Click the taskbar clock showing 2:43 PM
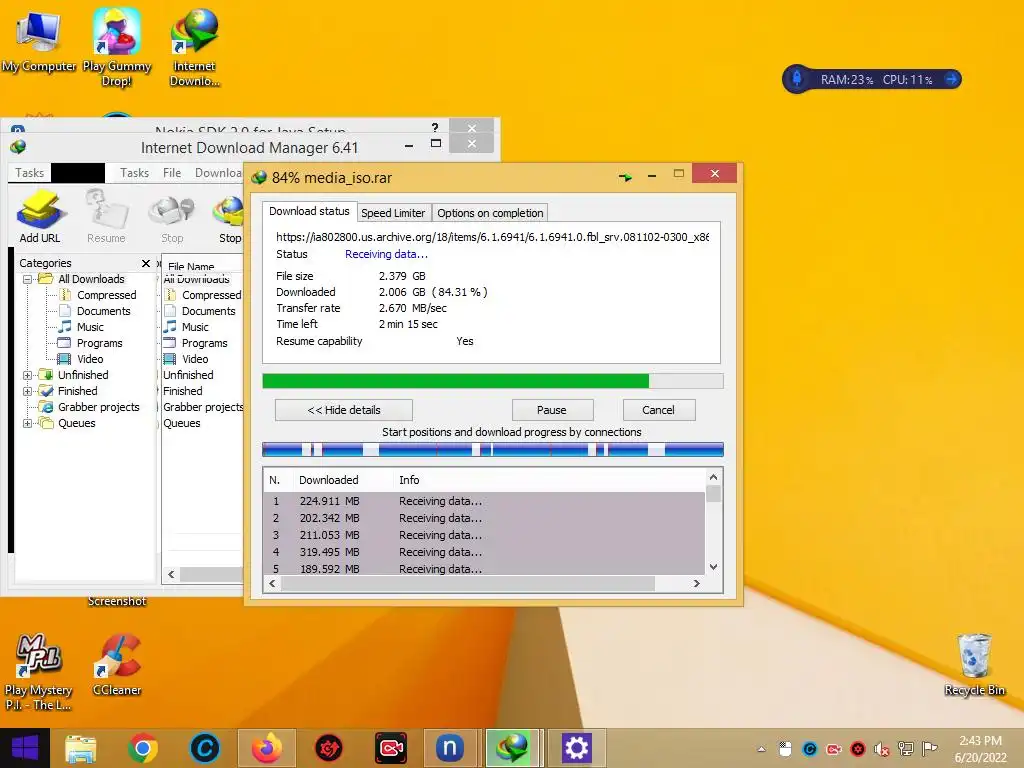The width and height of the screenshot is (1024, 768). [980, 749]
